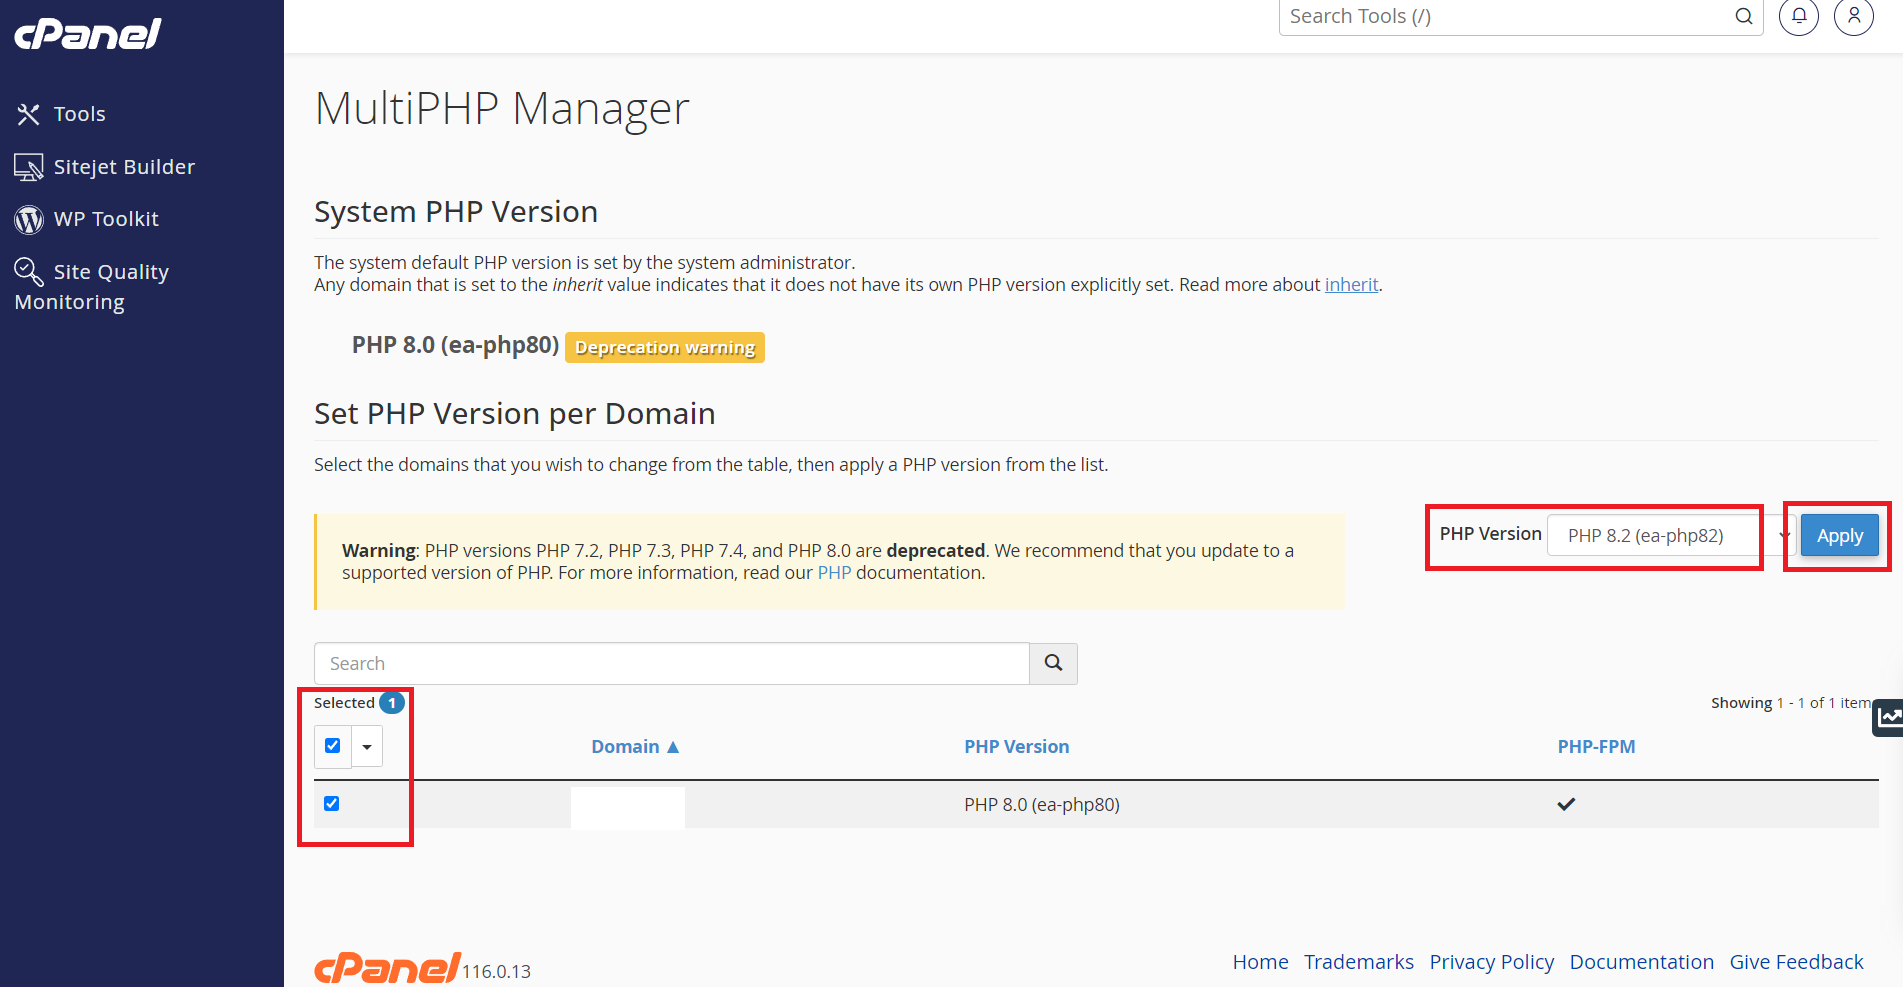Sort the table by Domain

click(625, 747)
